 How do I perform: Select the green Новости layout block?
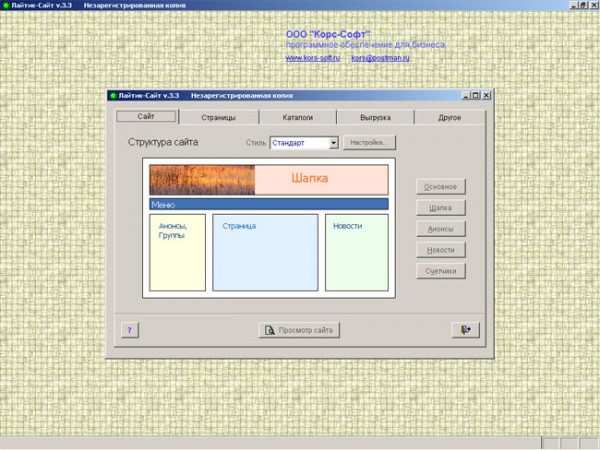[357, 253]
